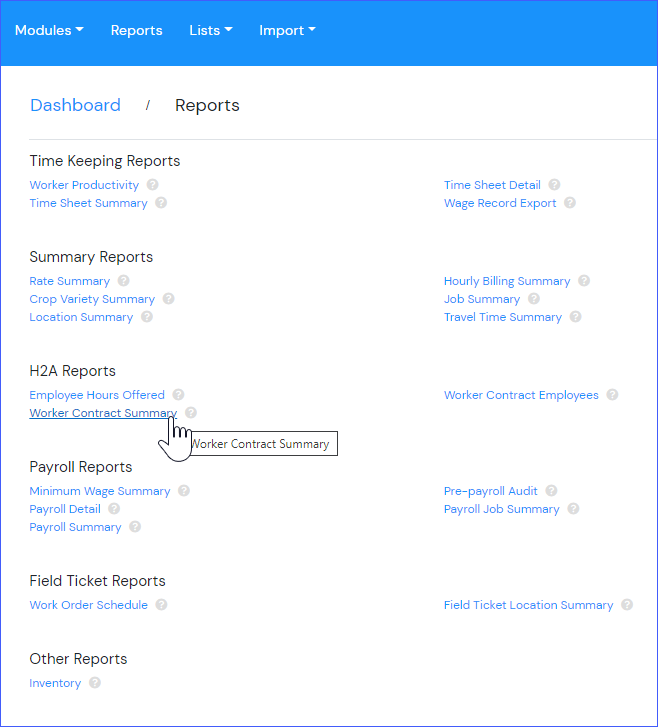Viewport: 658px width, 727px height.
Task: Open the Job Summary report
Action: (x=482, y=299)
